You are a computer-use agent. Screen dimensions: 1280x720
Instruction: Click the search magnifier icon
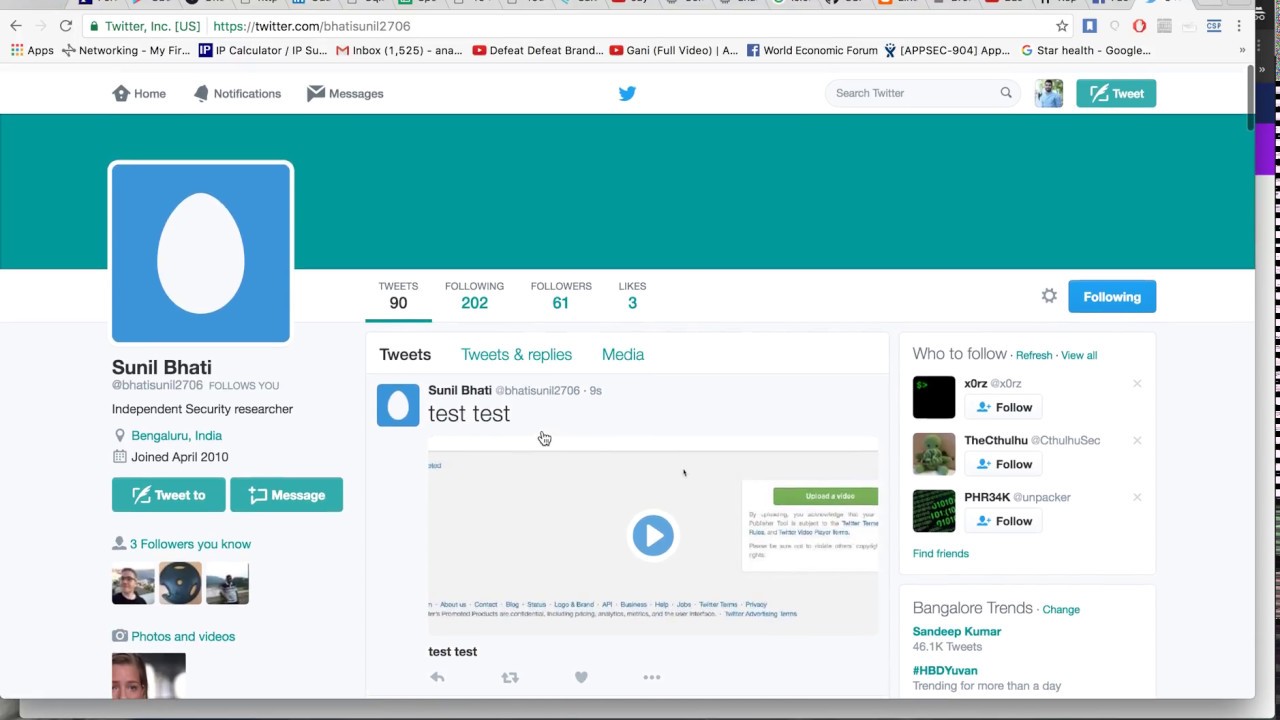click(x=1006, y=93)
